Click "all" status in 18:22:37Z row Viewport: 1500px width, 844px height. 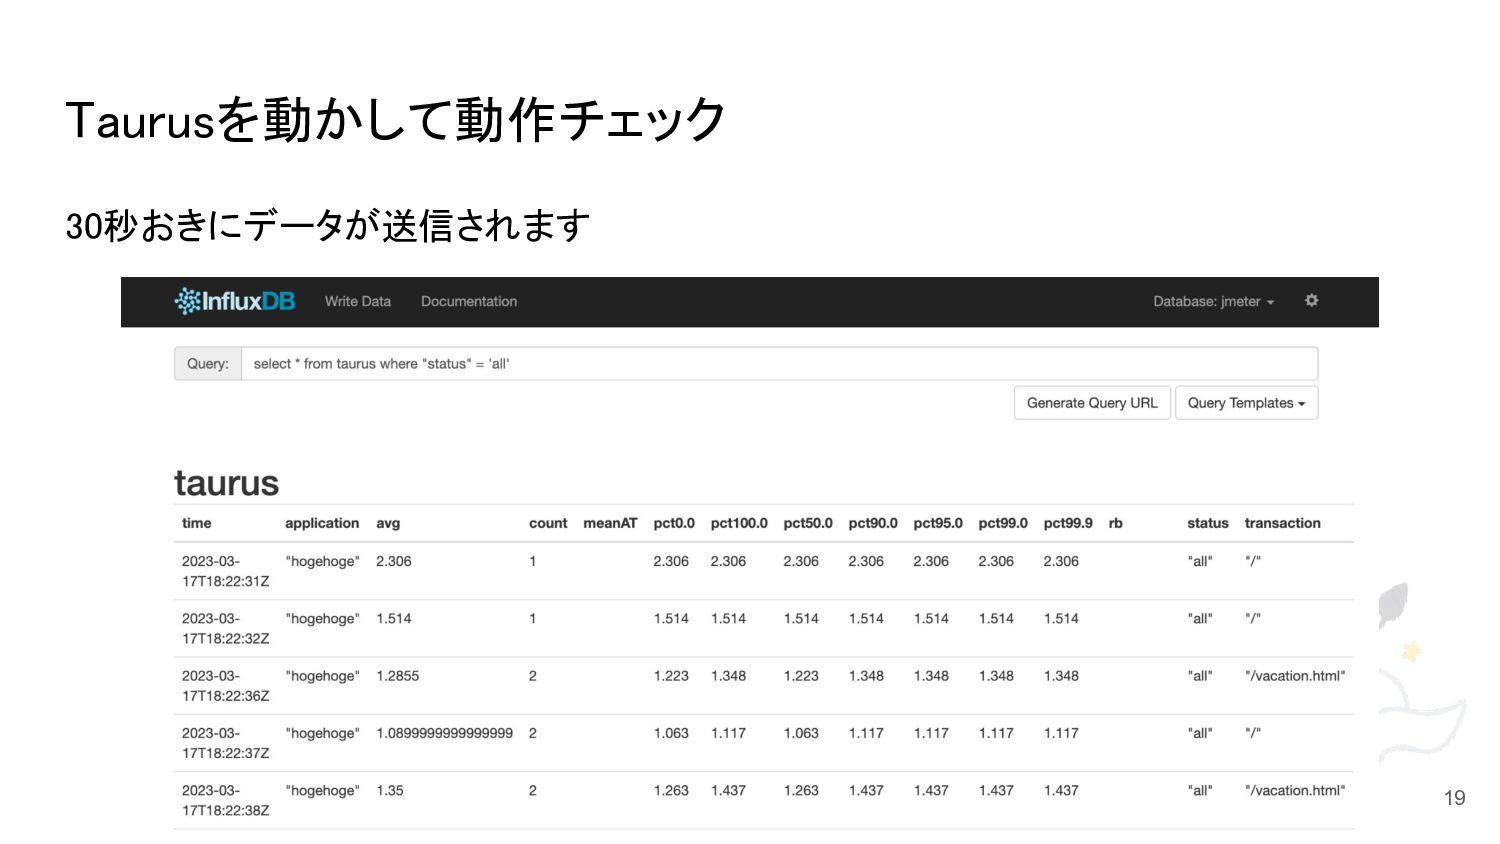pyautogui.click(x=1200, y=733)
